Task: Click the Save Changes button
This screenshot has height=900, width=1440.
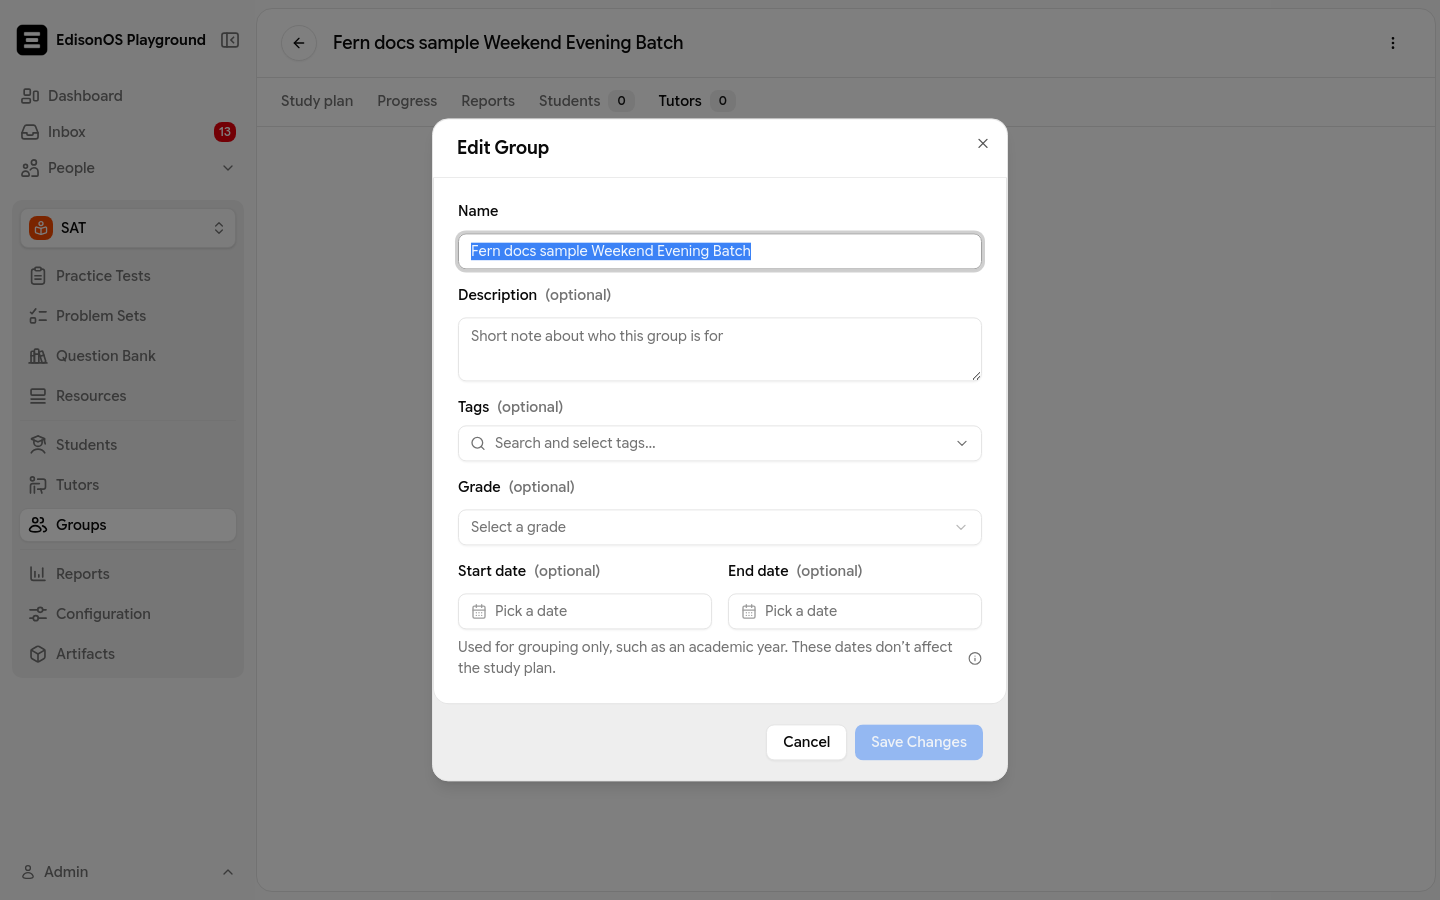Action: tap(919, 742)
